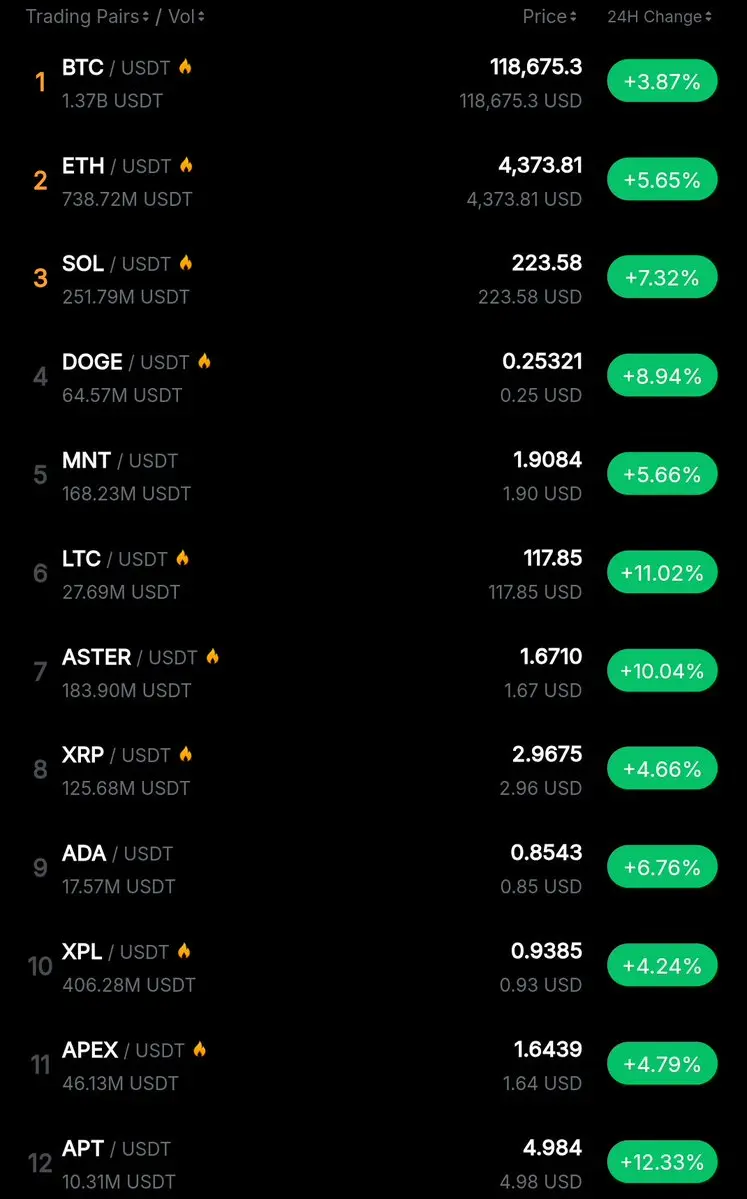The image size is (747, 1199).
Task: Click the hot flame icon next to ETH
Action: 186,165
